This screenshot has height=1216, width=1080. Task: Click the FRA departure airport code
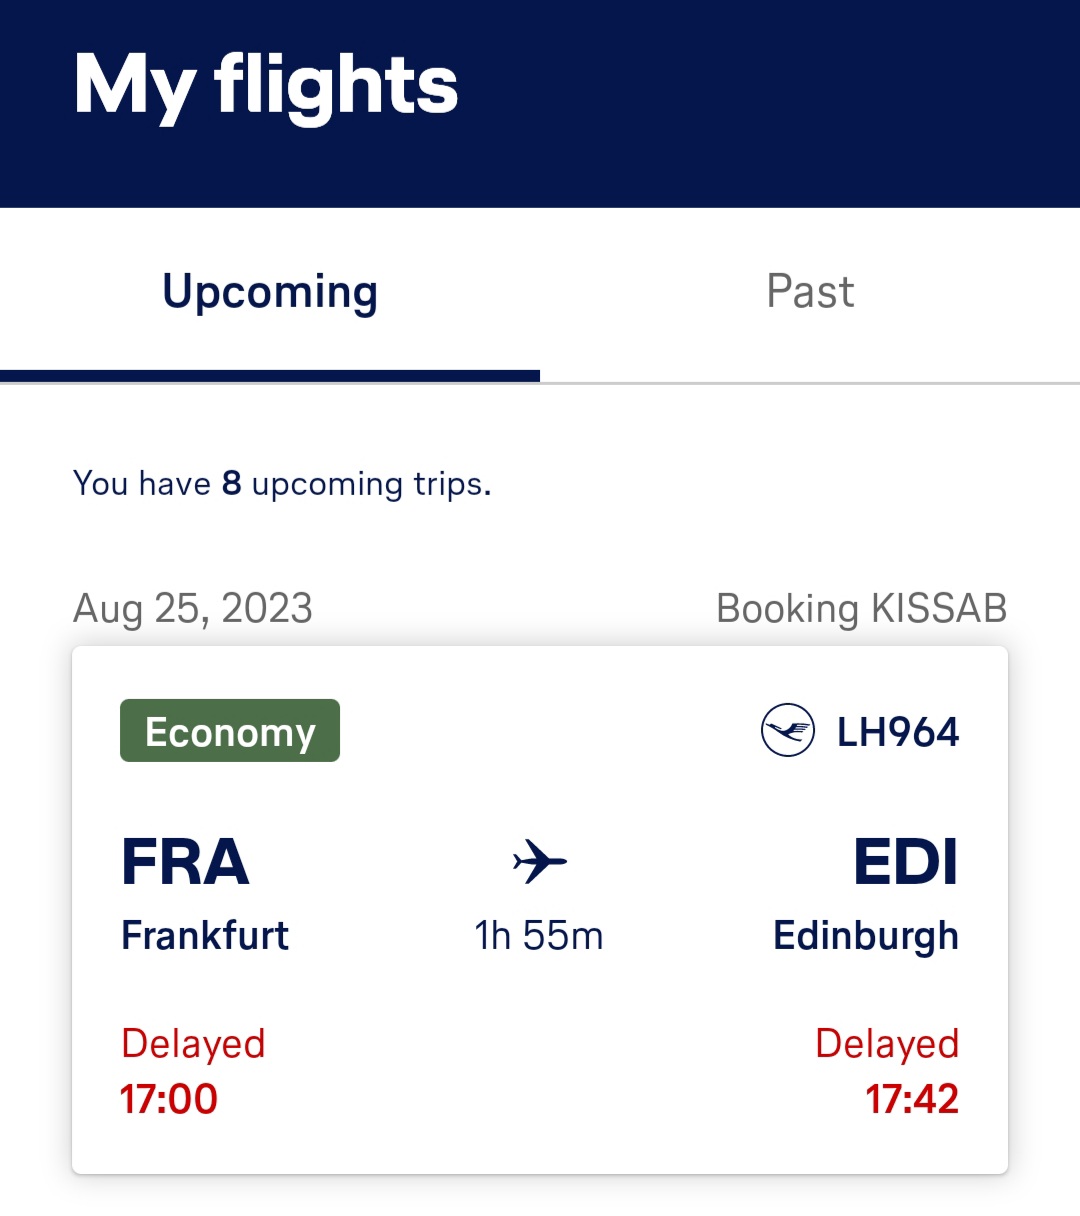185,862
